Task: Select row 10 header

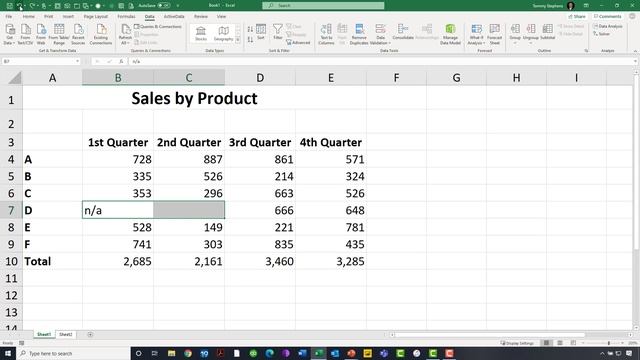Action: (x=11, y=261)
